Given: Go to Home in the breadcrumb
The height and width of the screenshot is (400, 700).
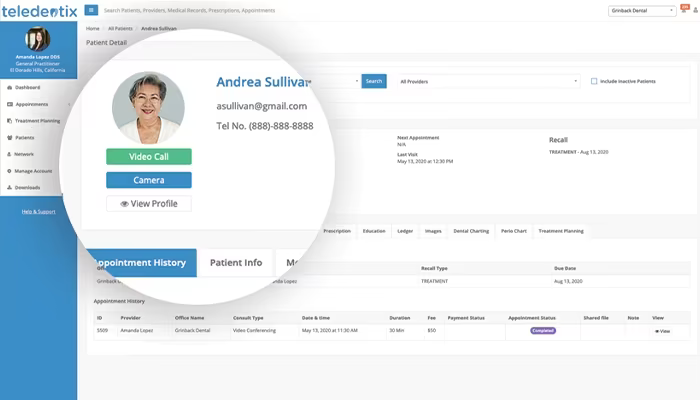Looking at the screenshot, I should pyautogui.click(x=92, y=28).
